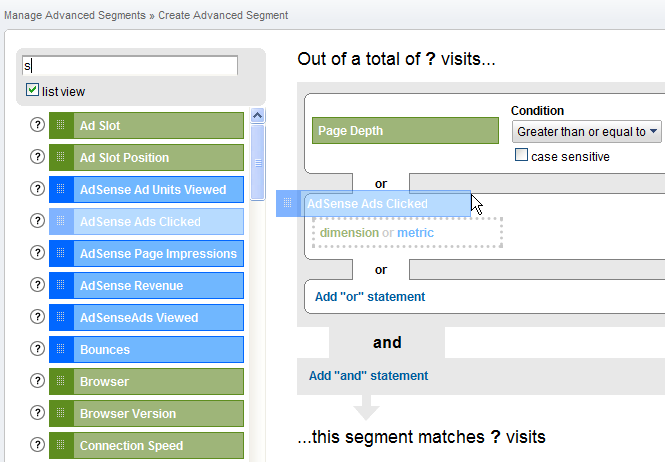Select the AdSense Revenue metric
Screen dimensions: 665x462
coord(146,286)
